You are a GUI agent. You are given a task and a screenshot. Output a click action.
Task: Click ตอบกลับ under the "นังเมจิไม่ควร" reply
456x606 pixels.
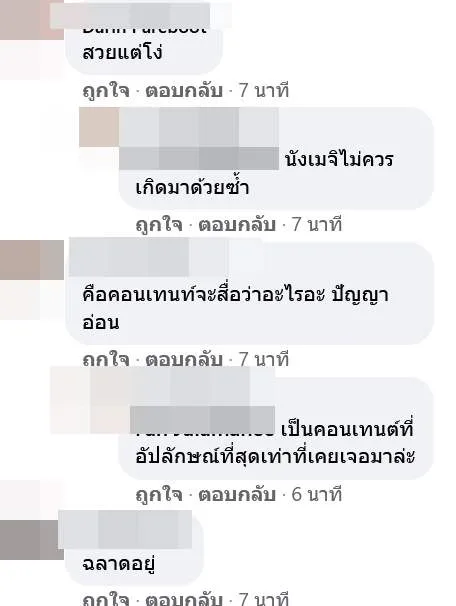click(x=237, y=225)
